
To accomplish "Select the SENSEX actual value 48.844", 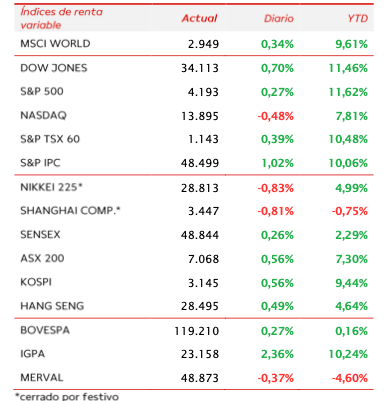I will (x=200, y=235).
